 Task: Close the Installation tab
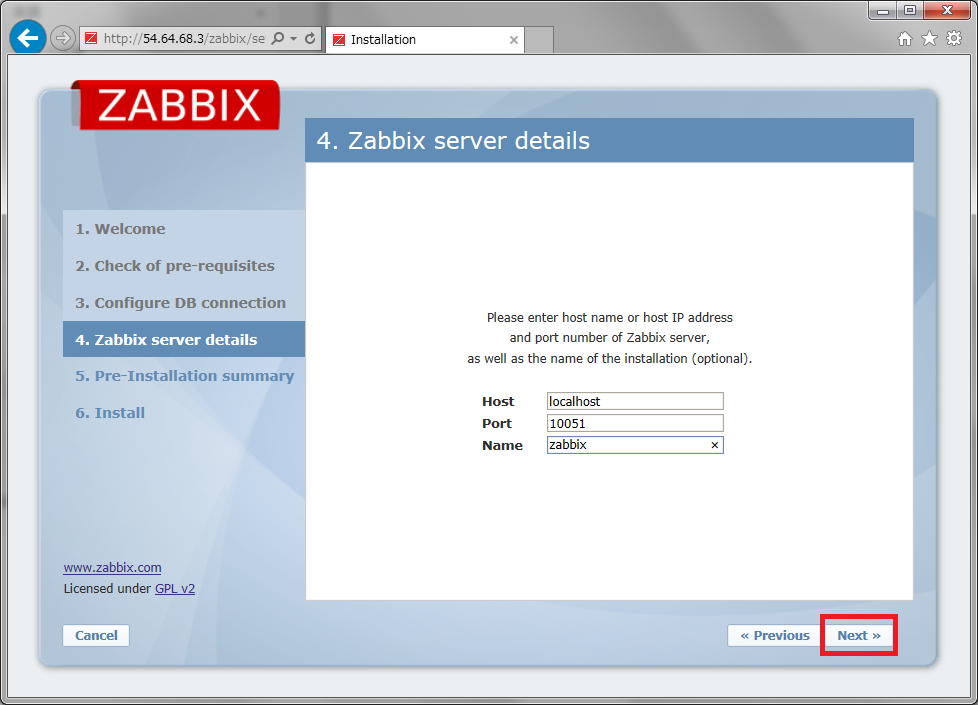[x=513, y=40]
